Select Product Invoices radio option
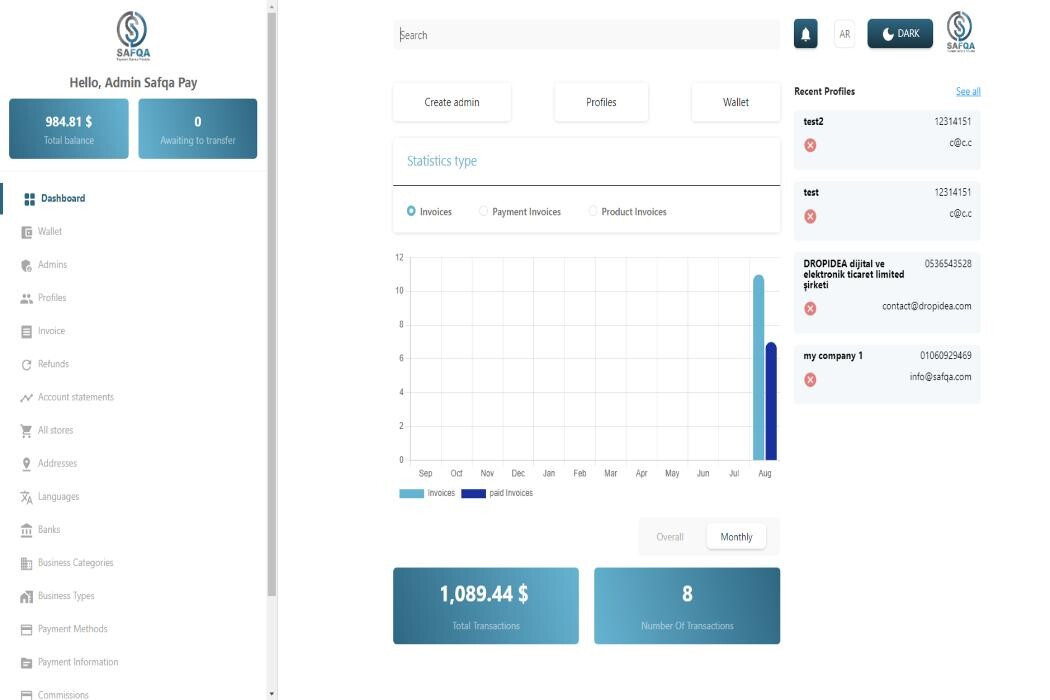 [593, 211]
